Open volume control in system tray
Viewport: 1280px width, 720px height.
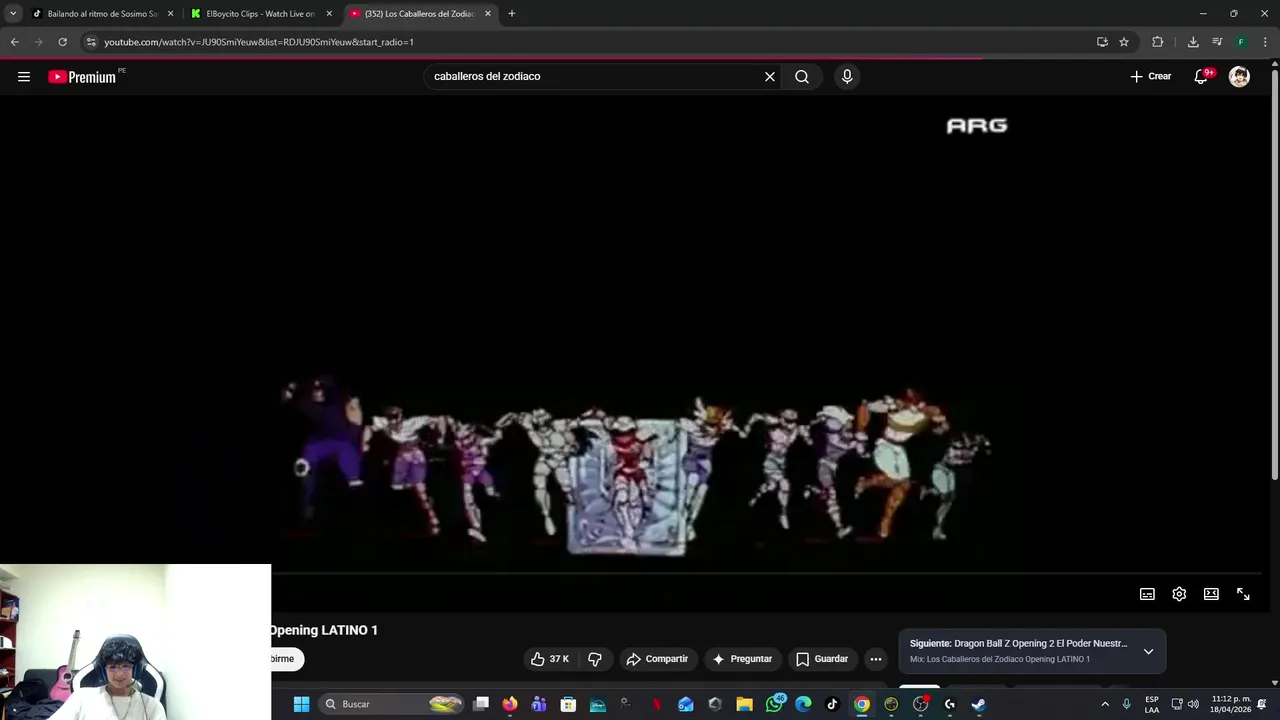point(1193,704)
